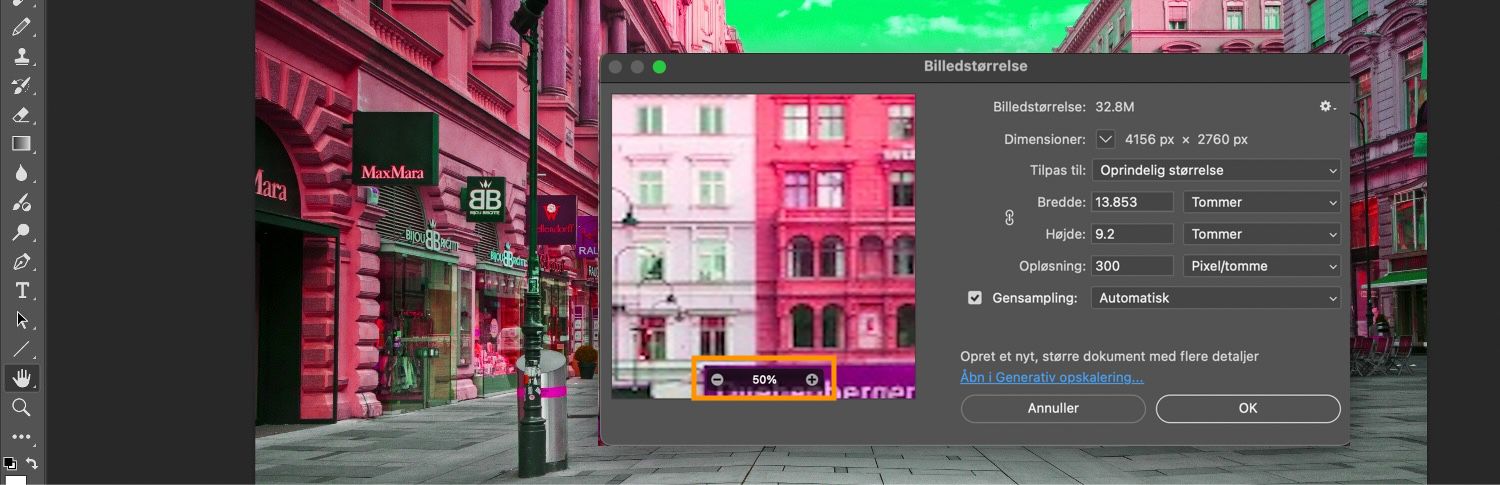Select the Dodge tool
1500x485 pixels.
coord(21,232)
